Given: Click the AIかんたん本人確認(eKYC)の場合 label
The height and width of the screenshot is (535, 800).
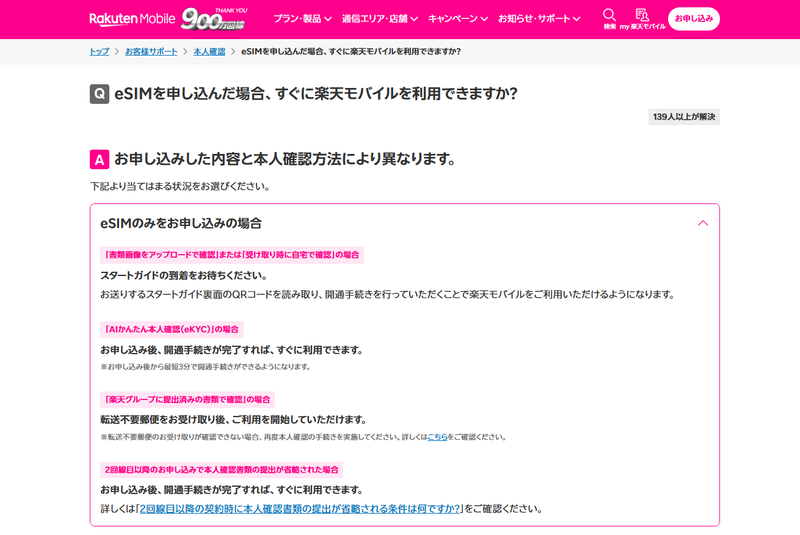Looking at the screenshot, I should 171,329.
